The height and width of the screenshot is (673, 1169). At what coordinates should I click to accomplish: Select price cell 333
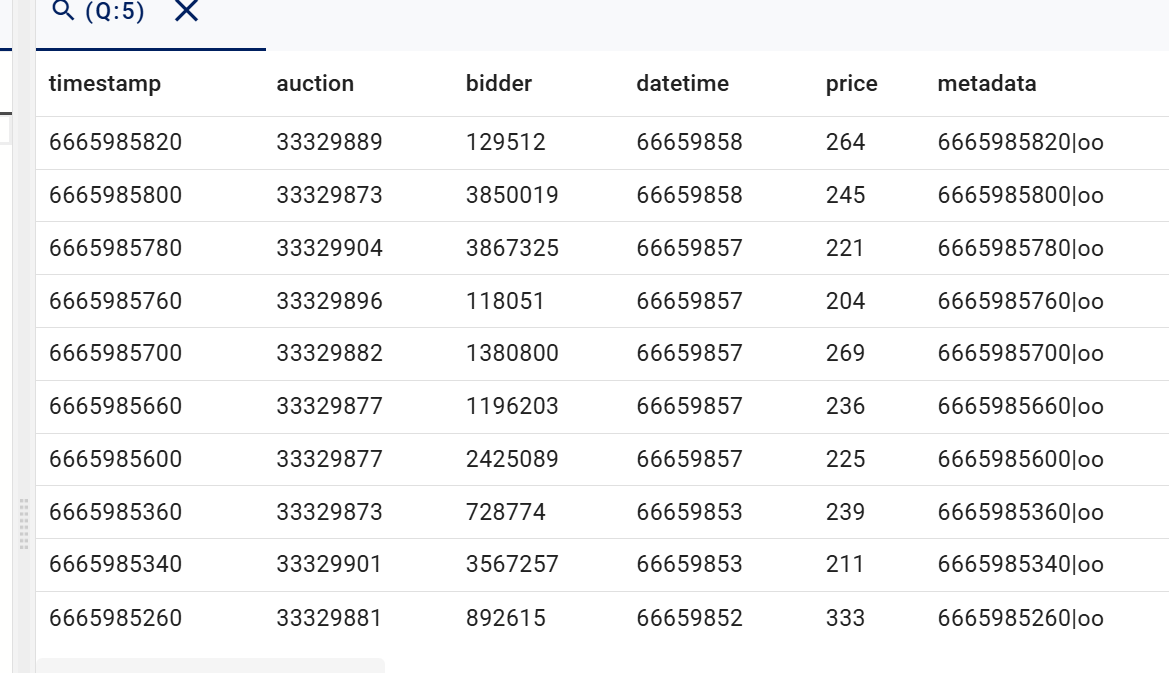pos(845,619)
